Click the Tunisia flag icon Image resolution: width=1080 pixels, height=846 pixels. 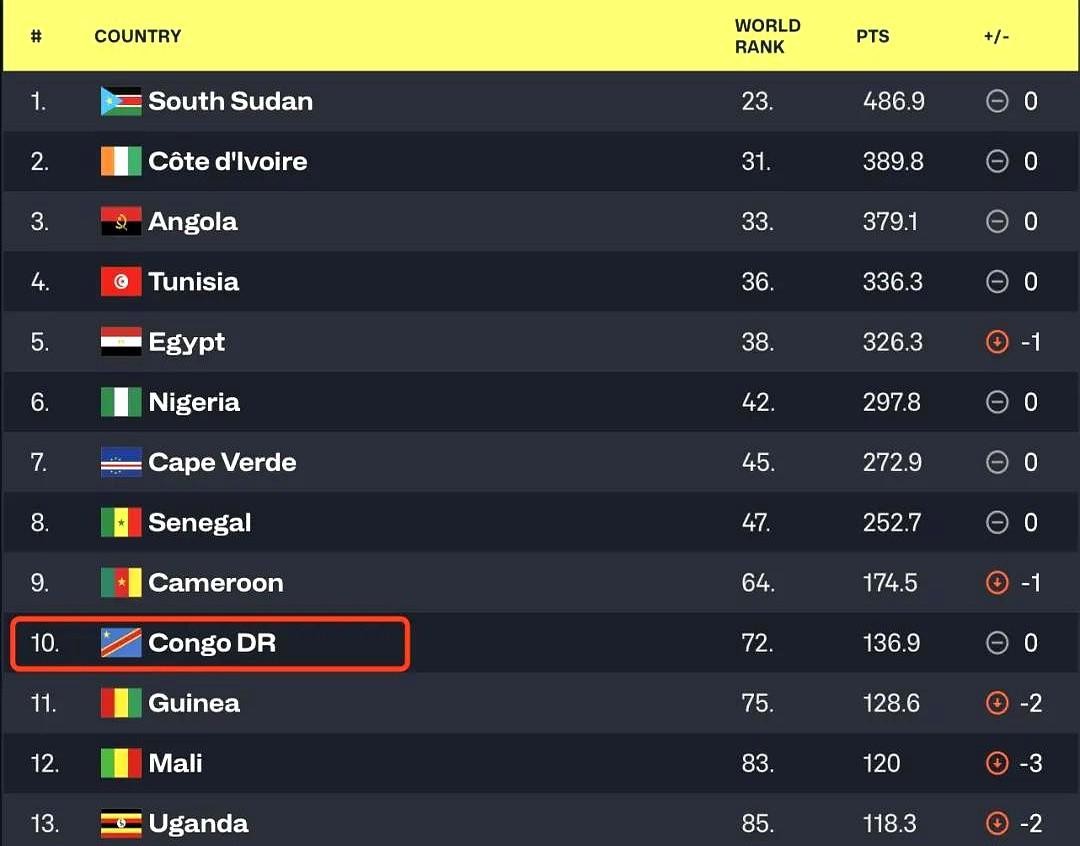pos(121,282)
